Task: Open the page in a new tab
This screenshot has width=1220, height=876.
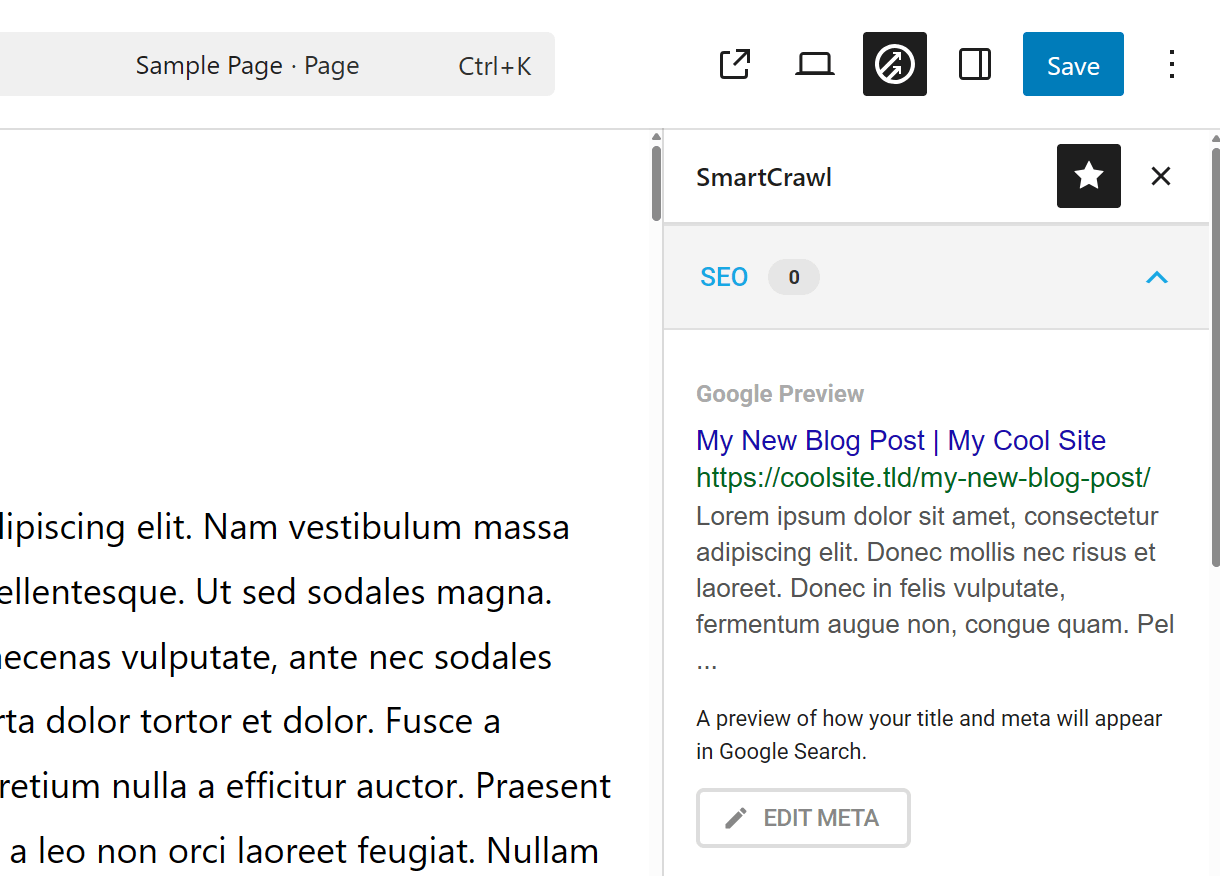Action: click(735, 65)
